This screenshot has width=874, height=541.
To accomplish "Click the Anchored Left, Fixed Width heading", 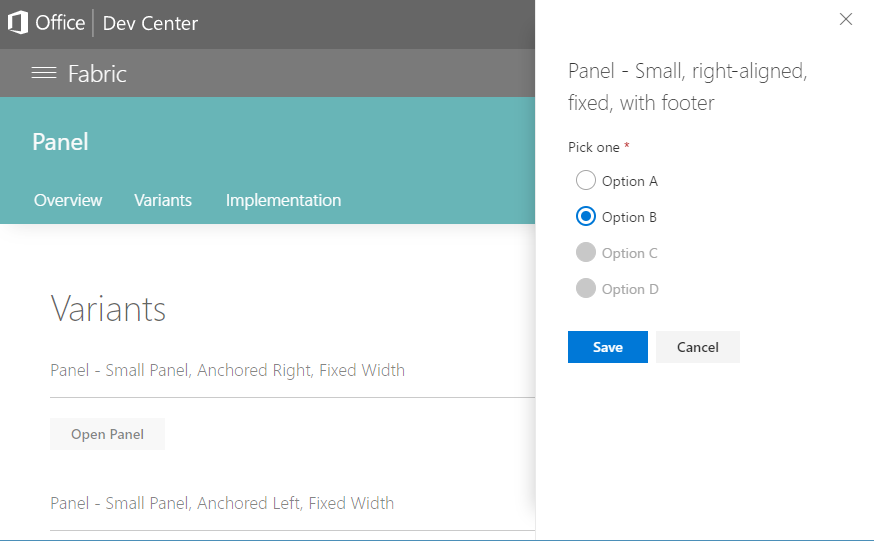I will (x=222, y=503).
